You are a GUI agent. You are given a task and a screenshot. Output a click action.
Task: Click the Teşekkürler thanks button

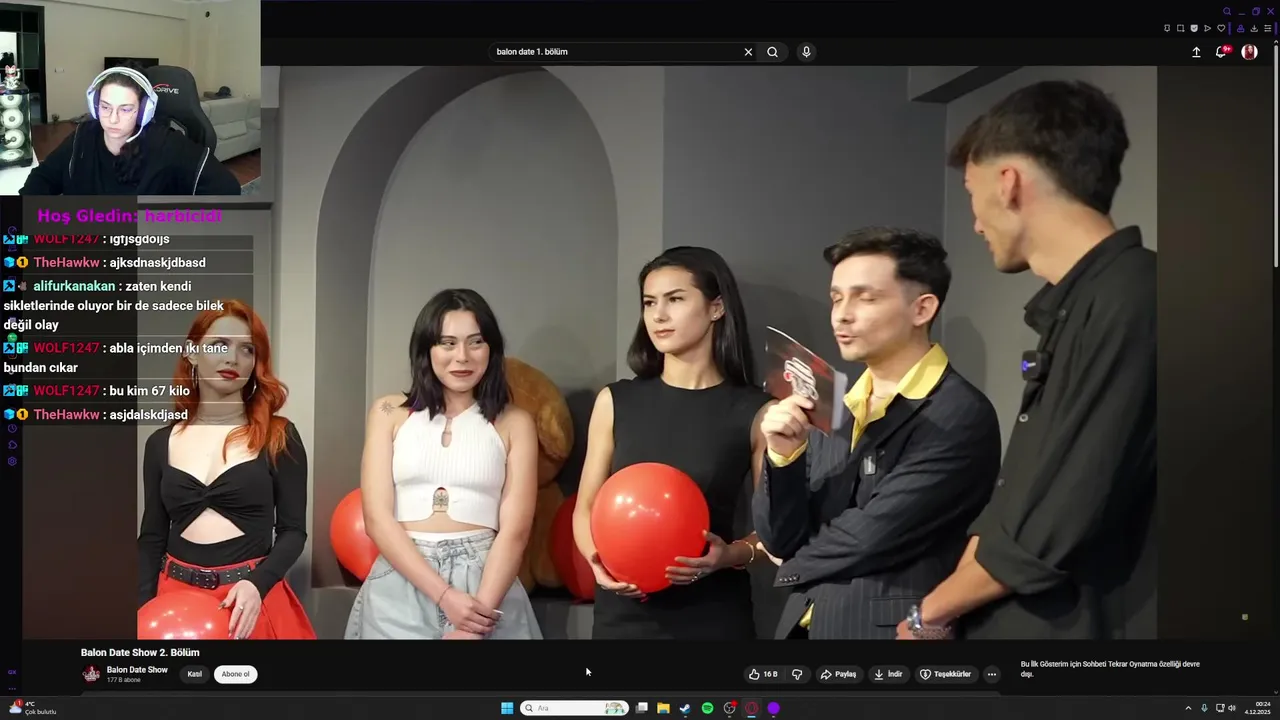click(945, 674)
